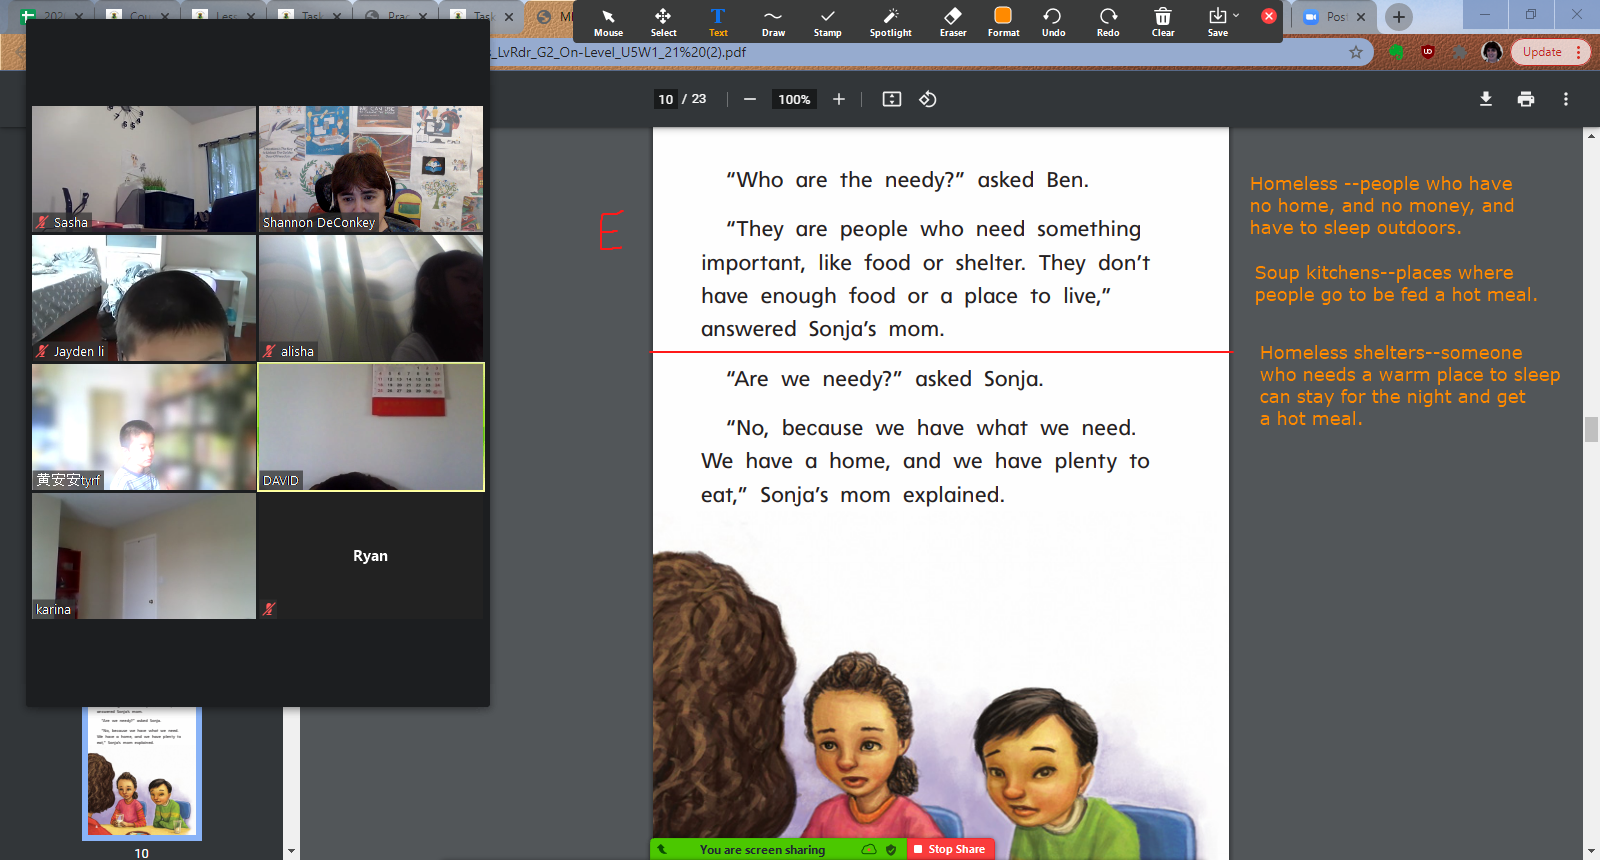Select Sasha's video tile

coord(144,169)
